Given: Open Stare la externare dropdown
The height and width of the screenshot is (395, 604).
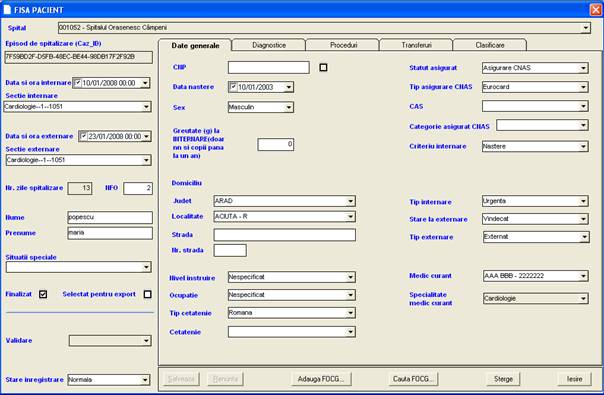Looking at the screenshot, I should [x=583, y=219].
